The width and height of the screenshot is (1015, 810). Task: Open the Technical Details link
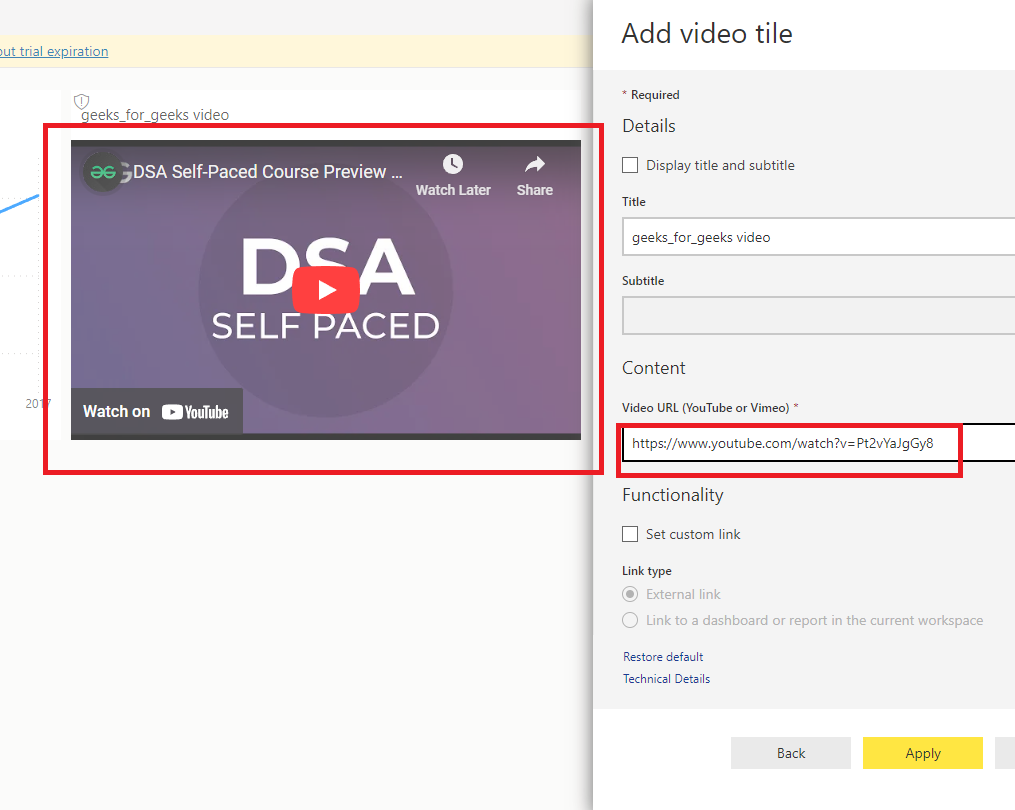pyautogui.click(x=666, y=679)
